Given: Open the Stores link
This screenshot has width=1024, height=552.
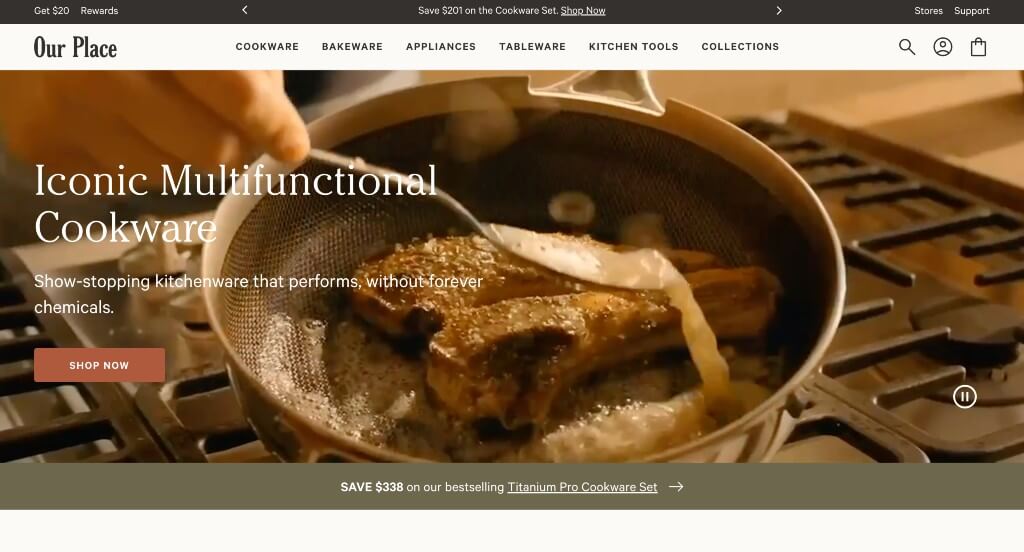Looking at the screenshot, I should tap(928, 10).
